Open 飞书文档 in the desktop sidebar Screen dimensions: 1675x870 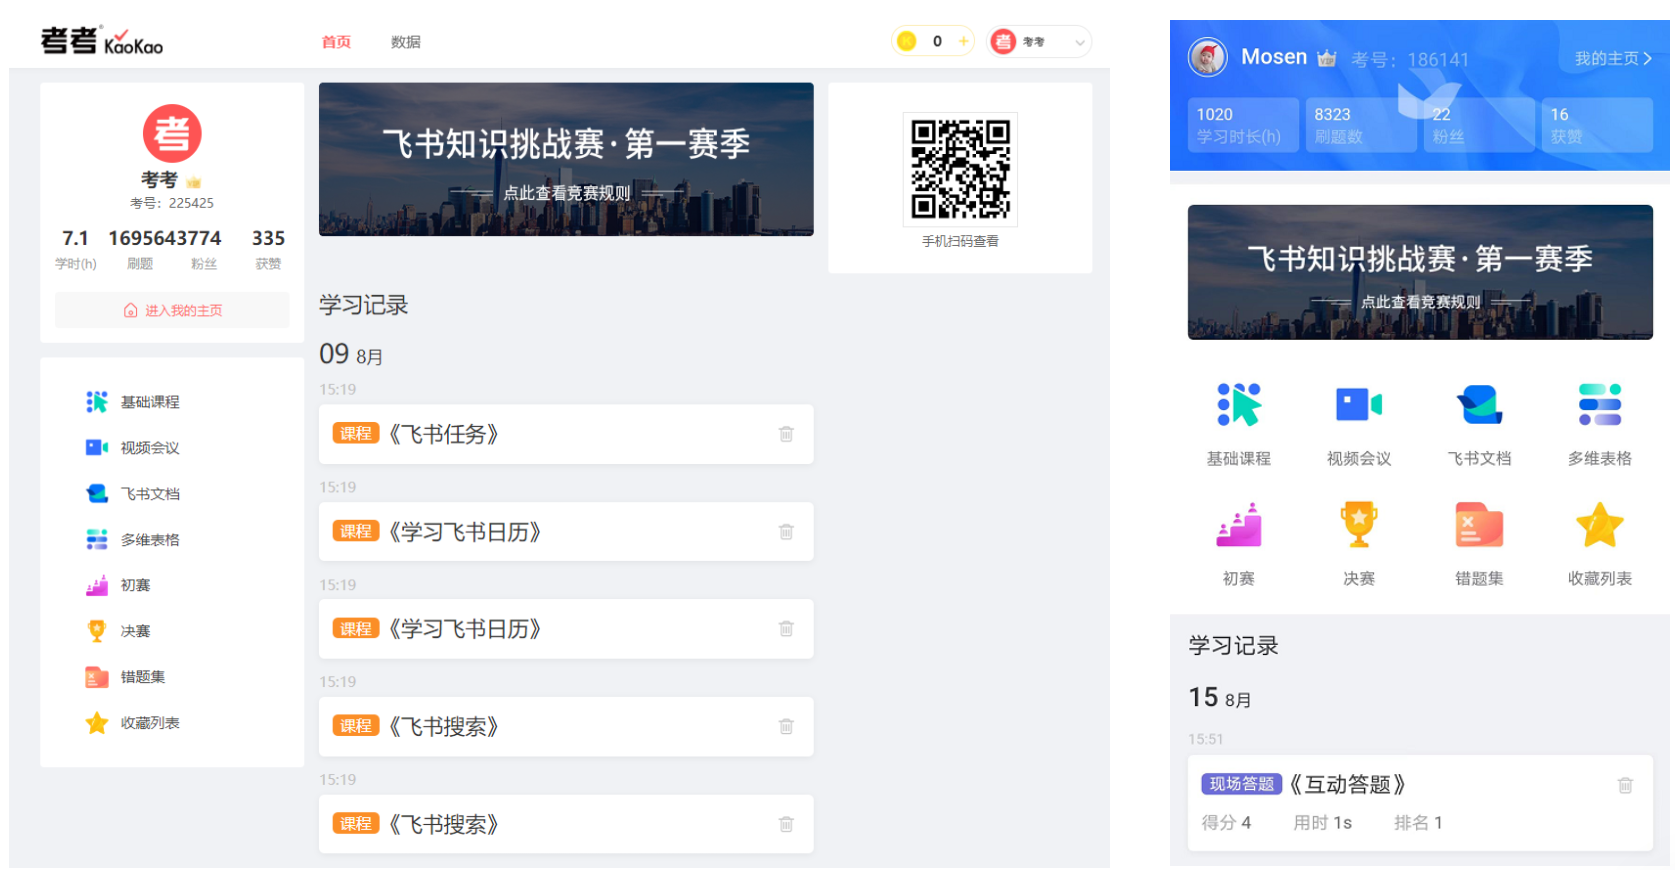click(133, 494)
